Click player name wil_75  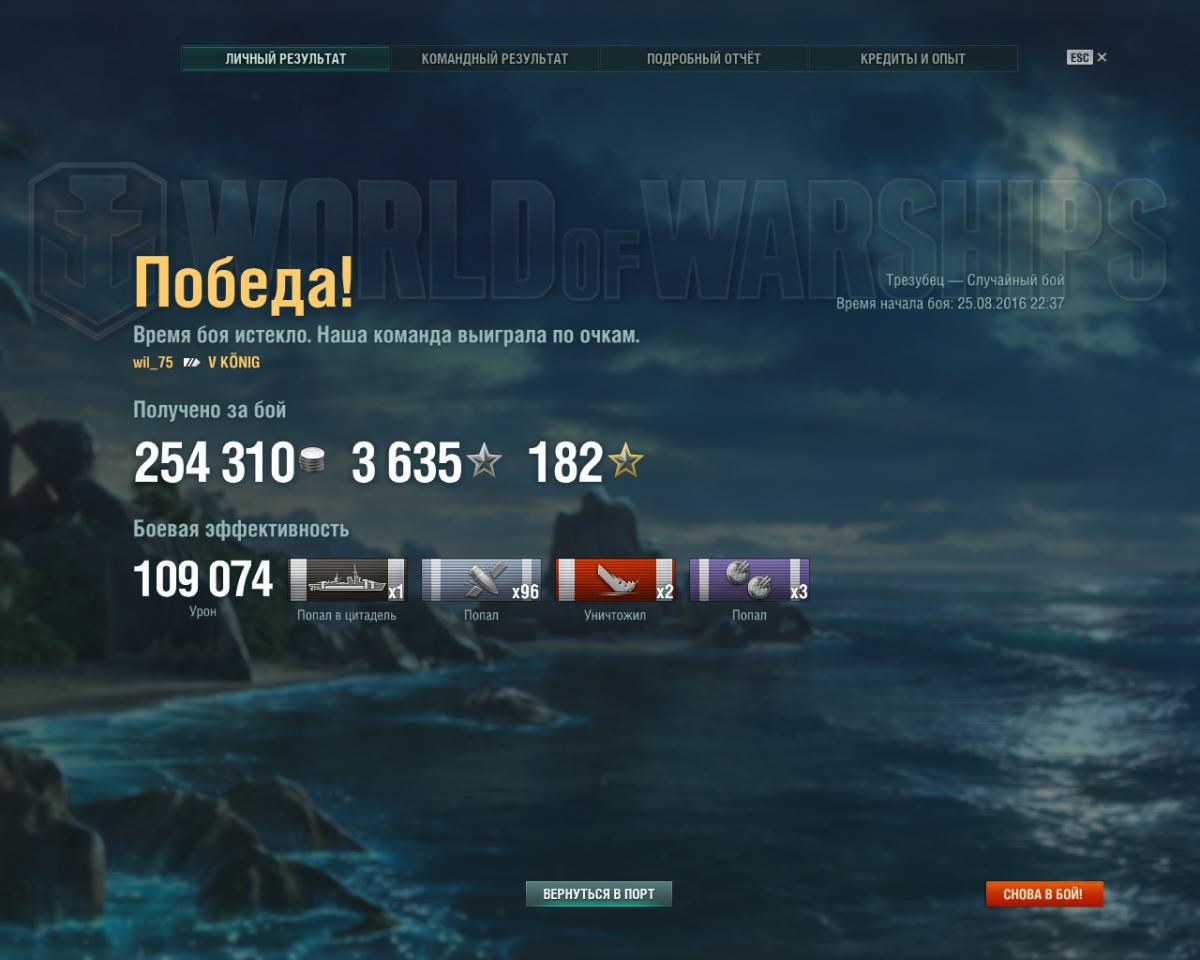153,363
